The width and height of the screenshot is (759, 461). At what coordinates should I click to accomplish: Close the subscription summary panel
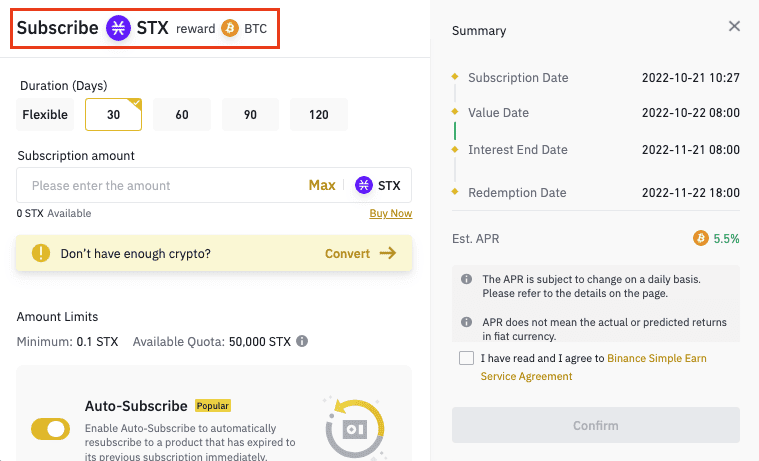click(x=735, y=26)
